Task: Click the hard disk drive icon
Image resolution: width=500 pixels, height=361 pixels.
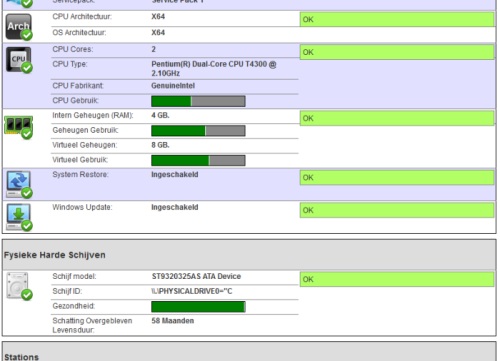Action: coord(19,286)
